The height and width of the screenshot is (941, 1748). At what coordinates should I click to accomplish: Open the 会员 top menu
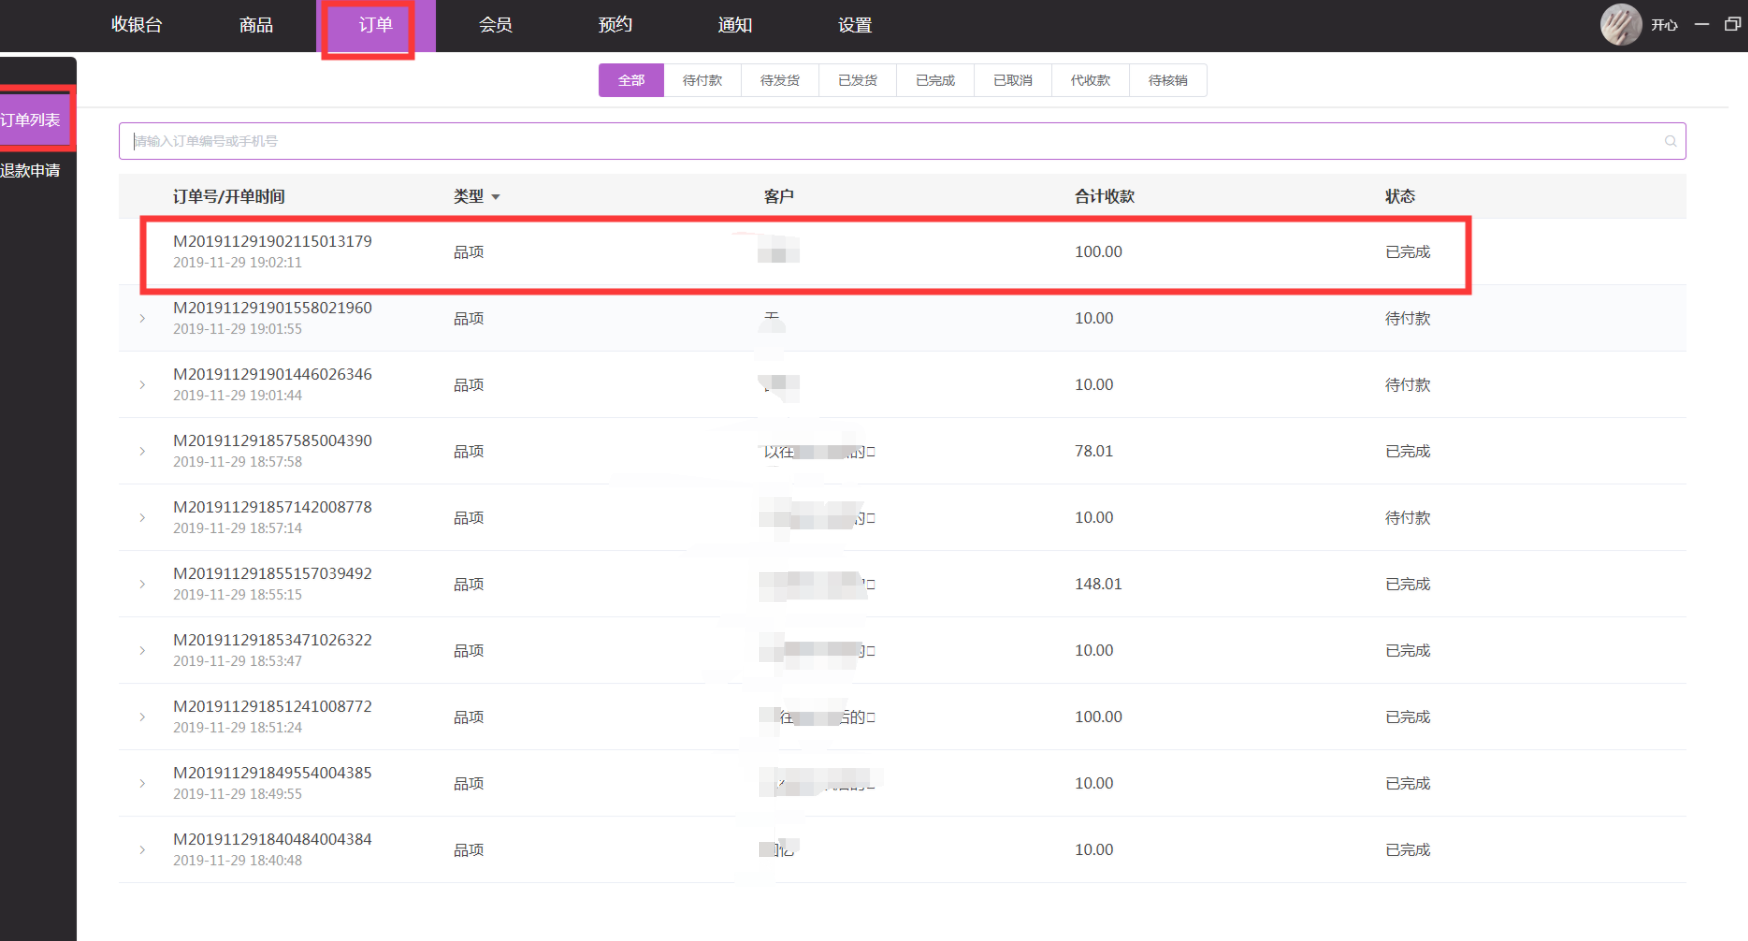(x=495, y=25)
